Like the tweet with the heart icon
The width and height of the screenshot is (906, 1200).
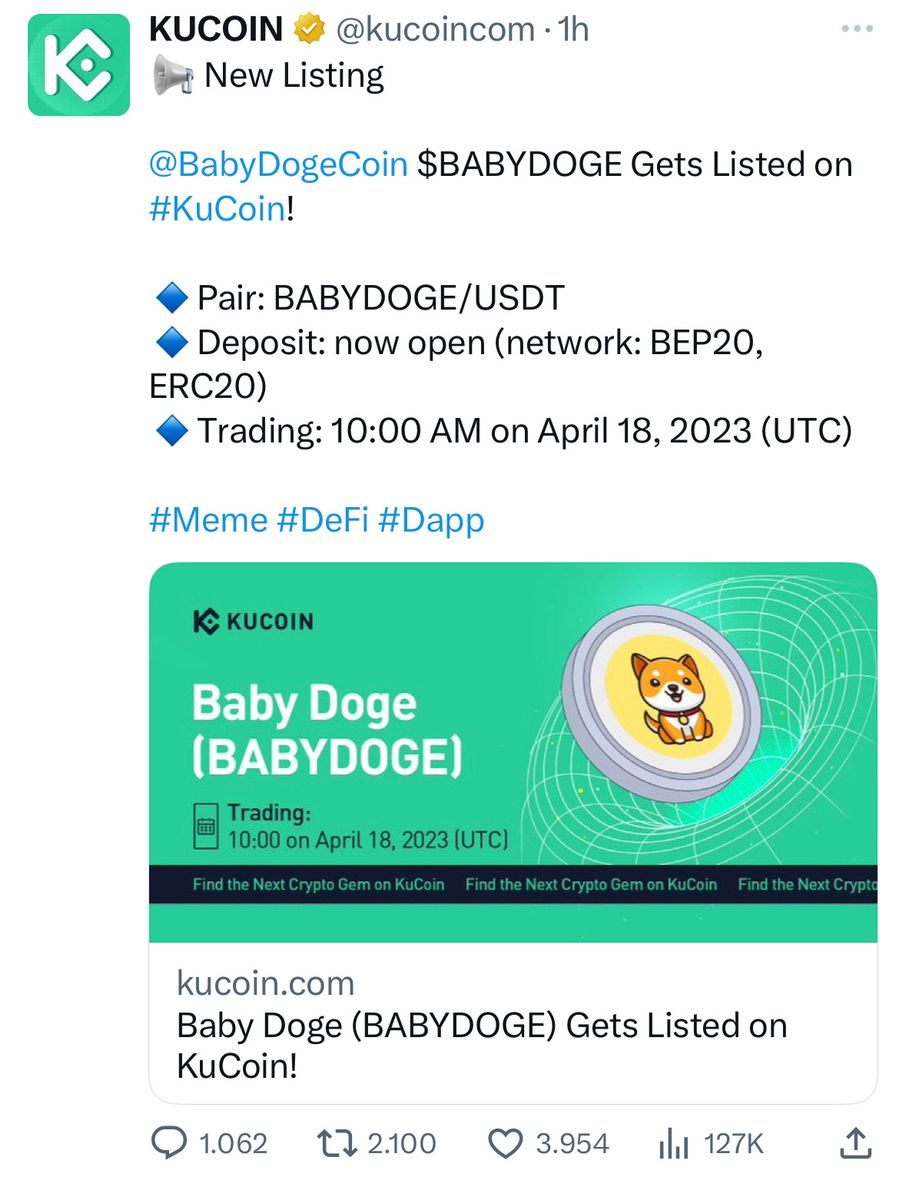[505, 1143]
